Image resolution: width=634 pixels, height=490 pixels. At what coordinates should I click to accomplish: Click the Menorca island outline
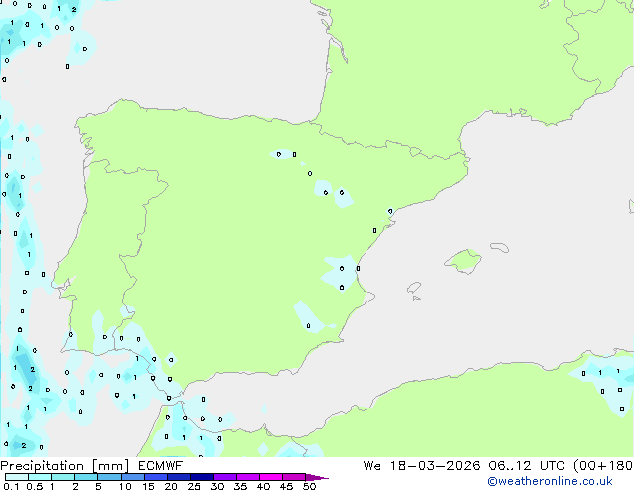pyautogui.click(x=499, y=247)
